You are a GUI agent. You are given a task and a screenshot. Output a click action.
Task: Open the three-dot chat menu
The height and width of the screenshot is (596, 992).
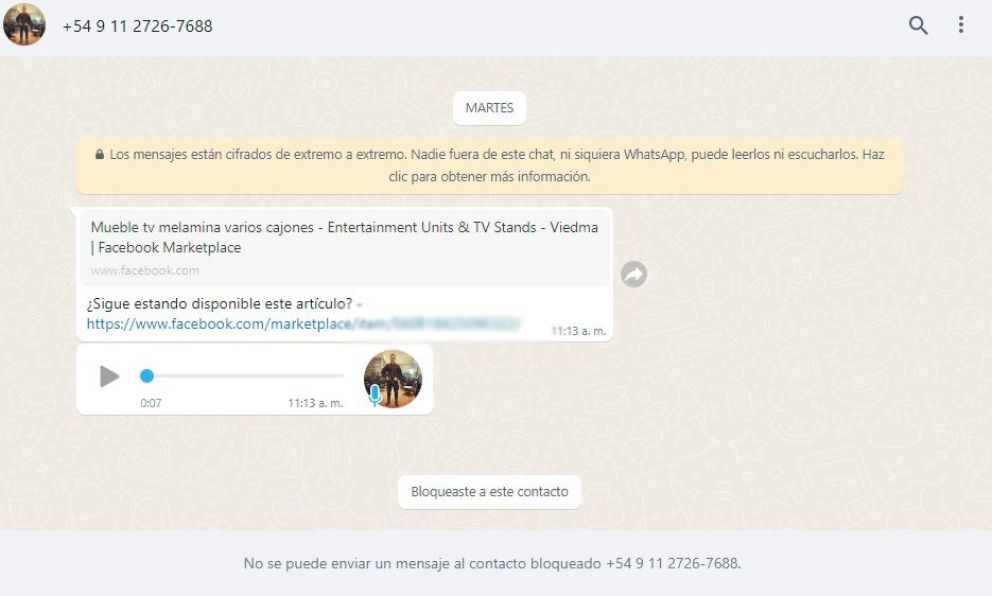point(961,25)
